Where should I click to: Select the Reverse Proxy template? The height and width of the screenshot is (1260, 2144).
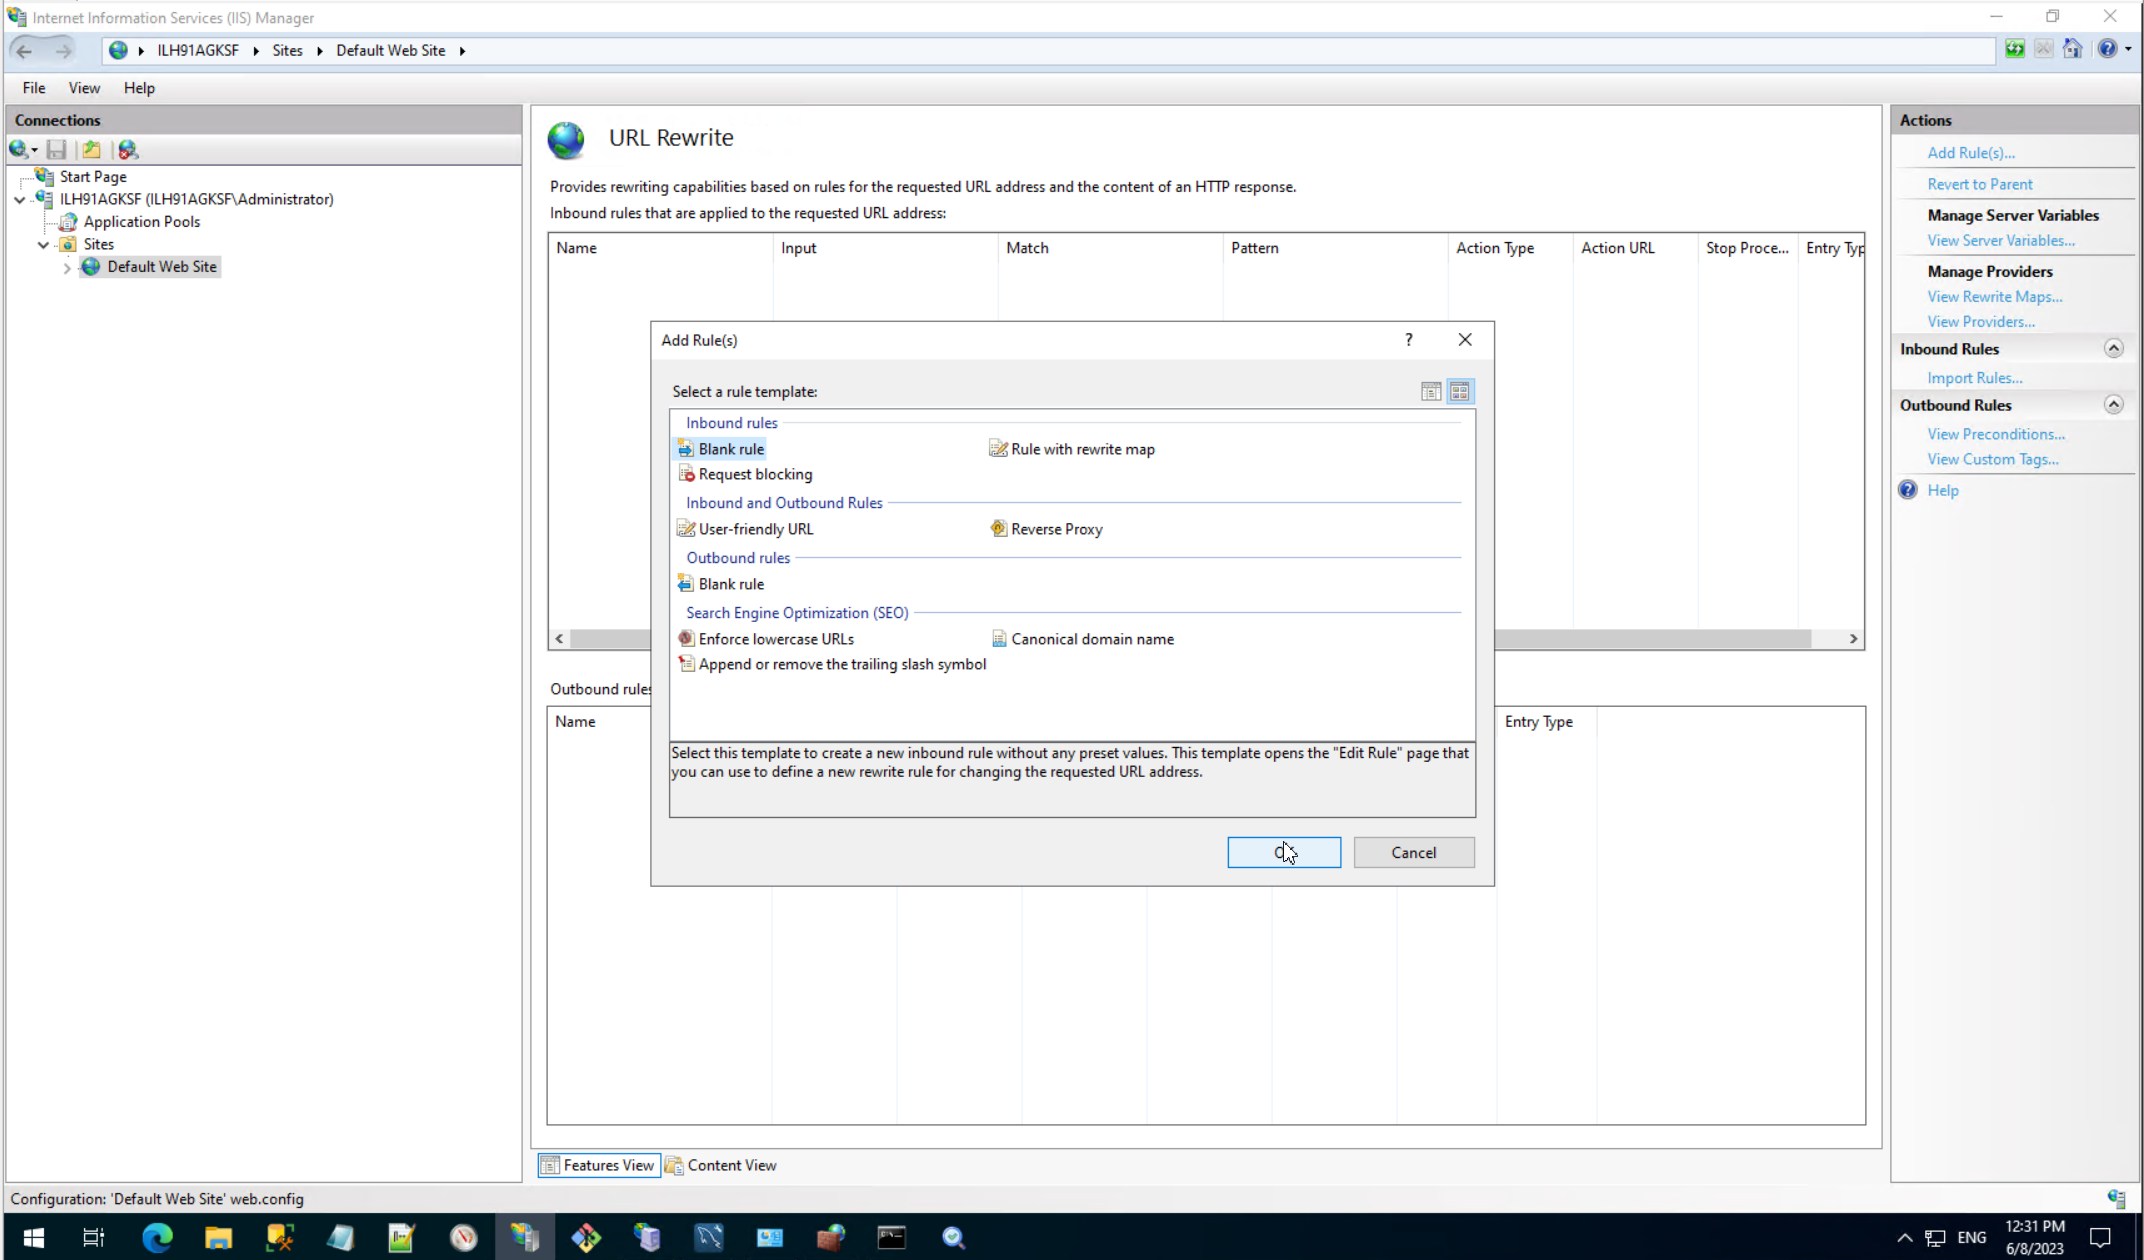point(1055,529)
